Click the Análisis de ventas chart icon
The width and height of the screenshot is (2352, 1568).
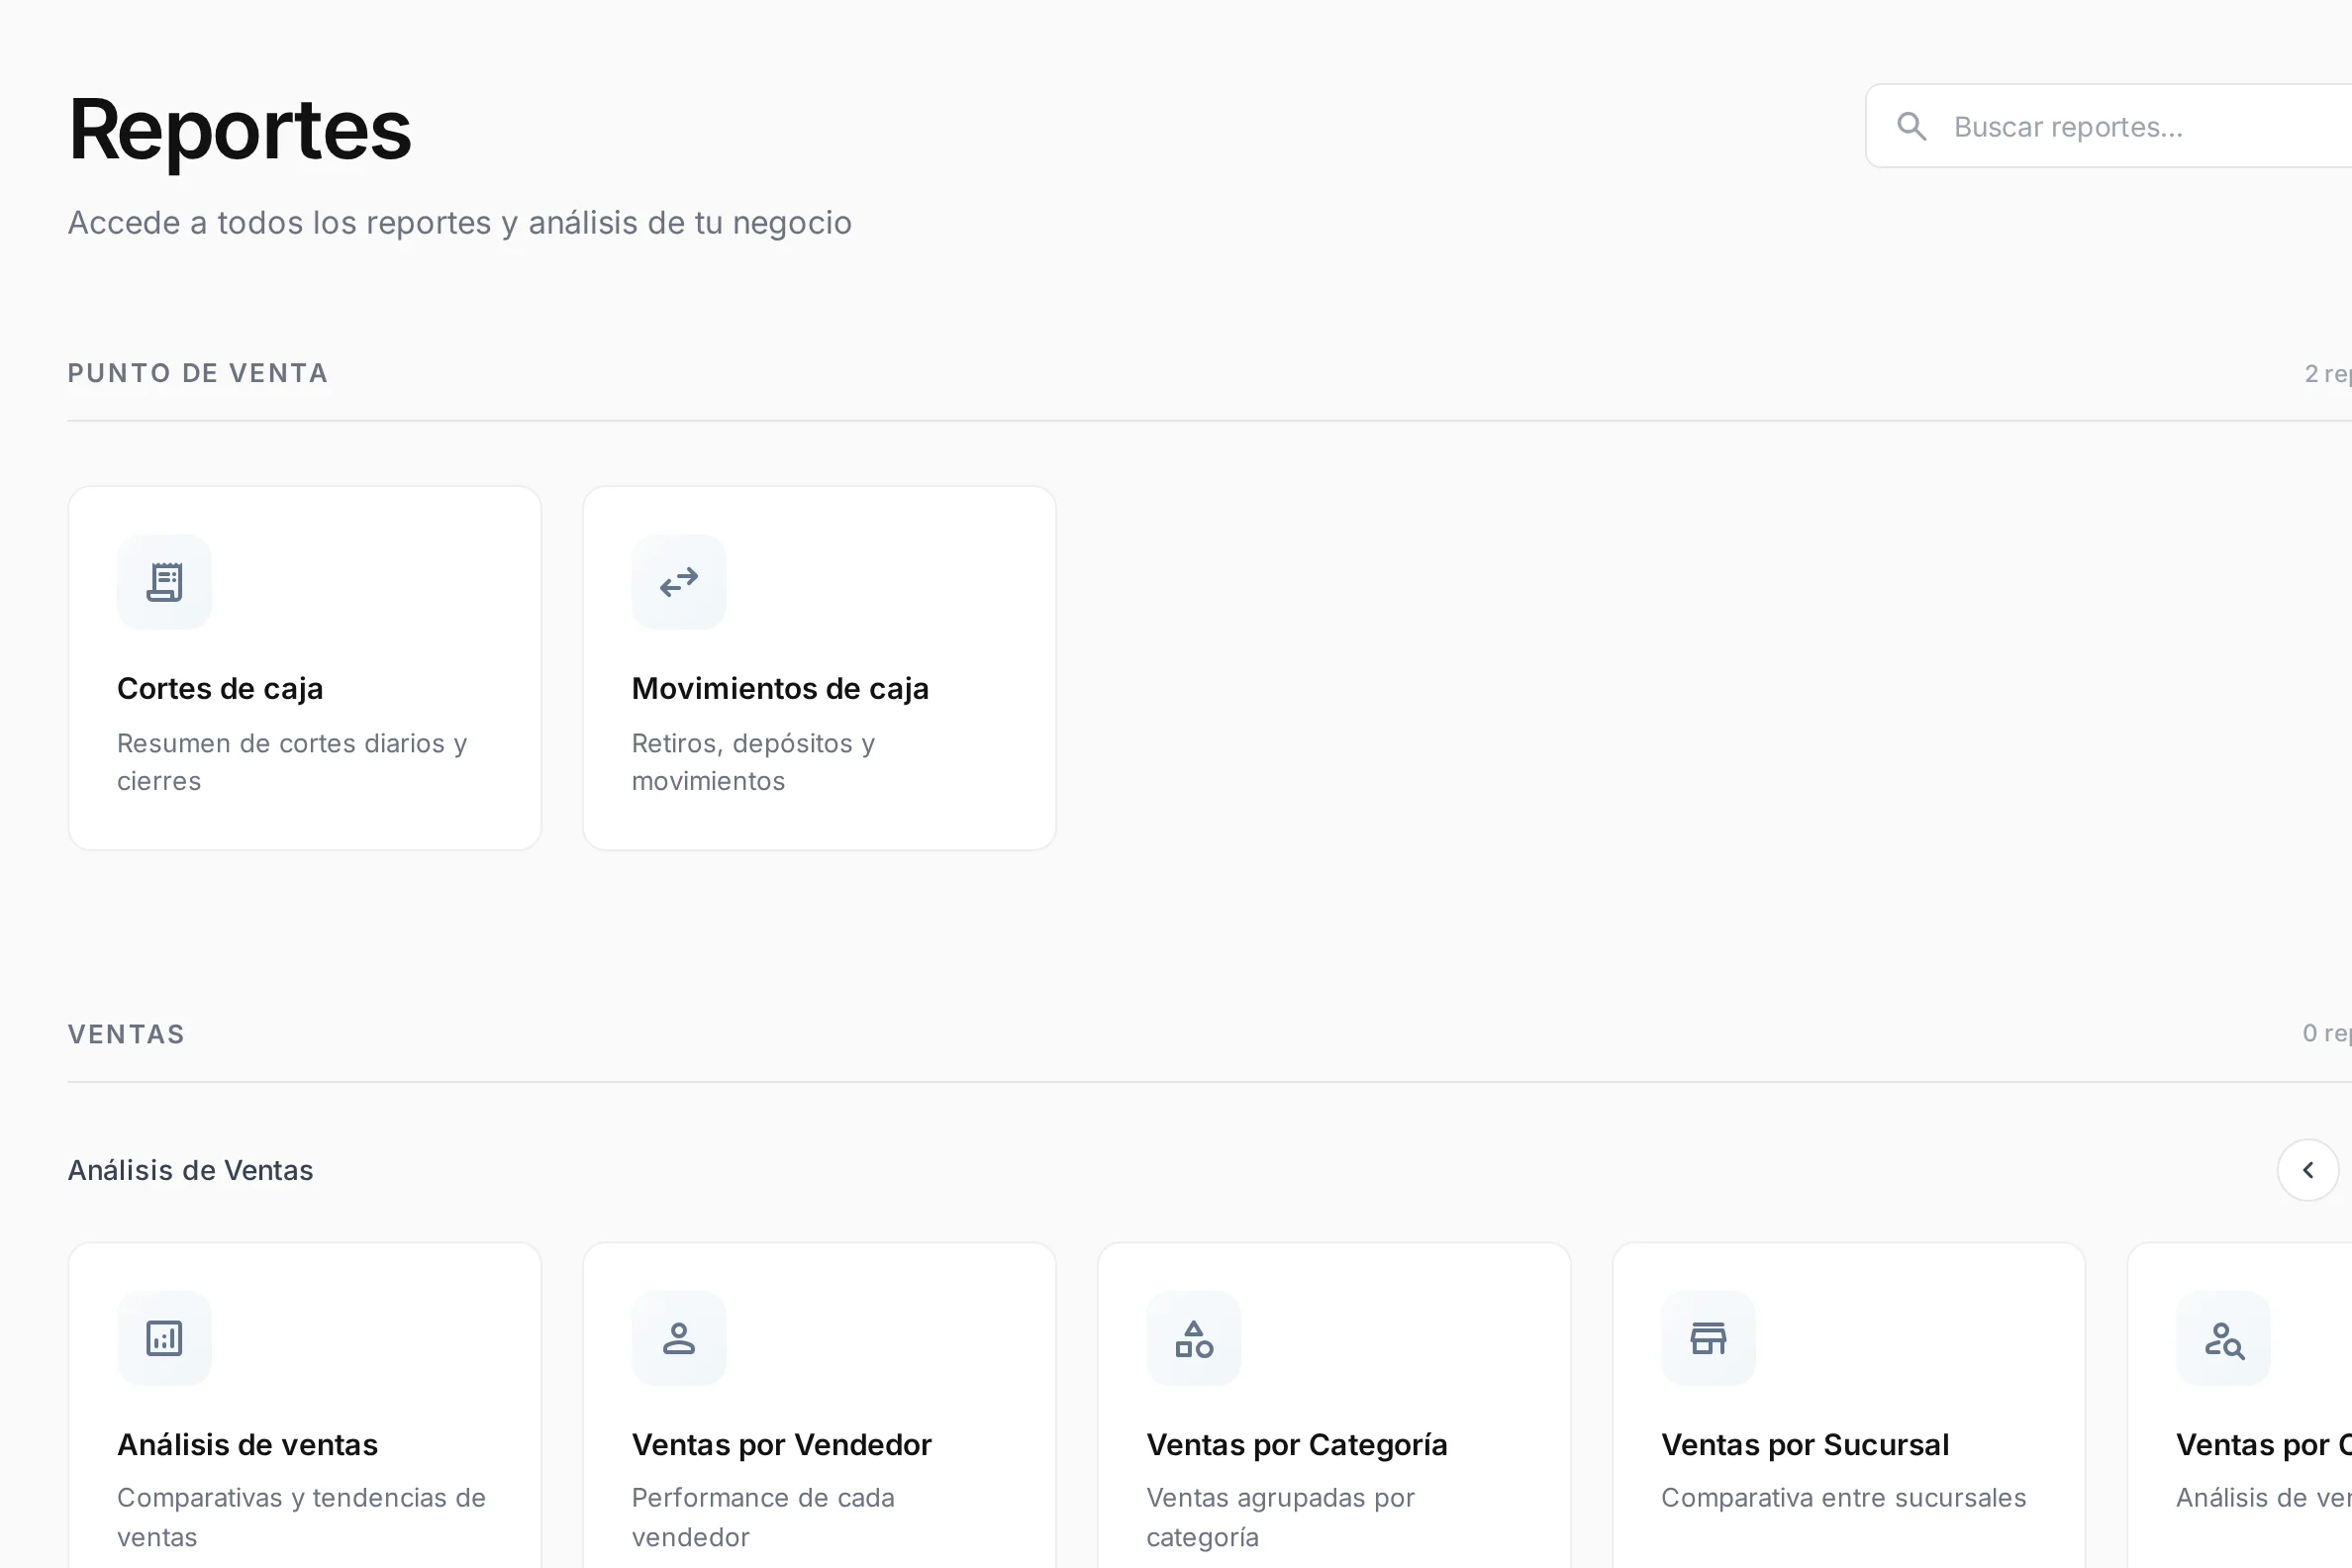[164, 1338]
